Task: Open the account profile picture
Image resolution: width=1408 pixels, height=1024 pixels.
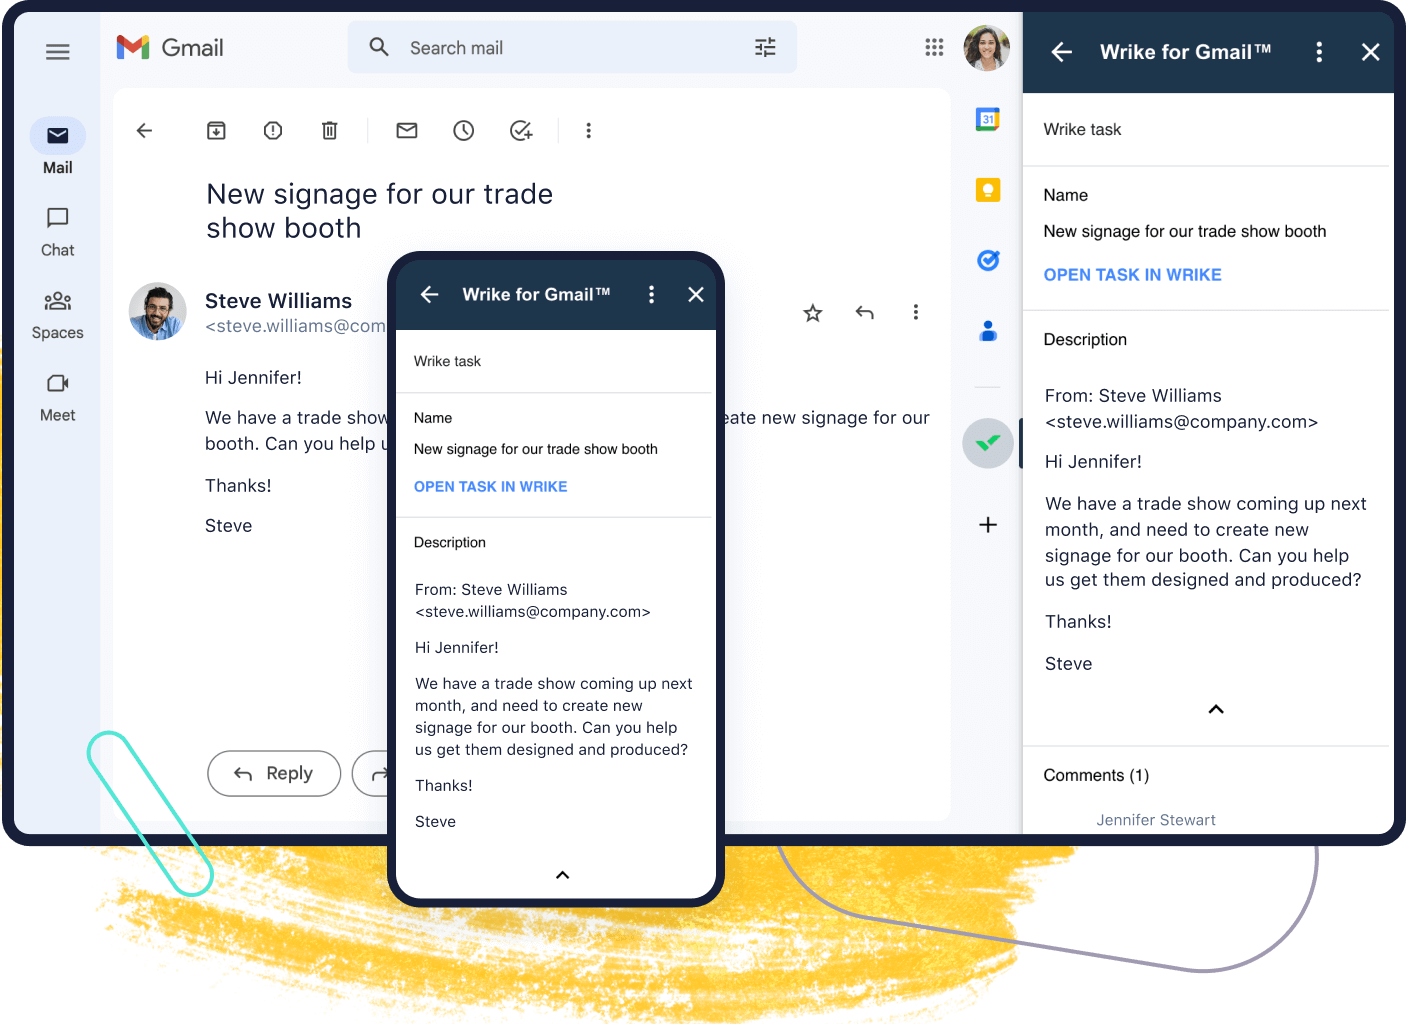Action: [986, 48]
